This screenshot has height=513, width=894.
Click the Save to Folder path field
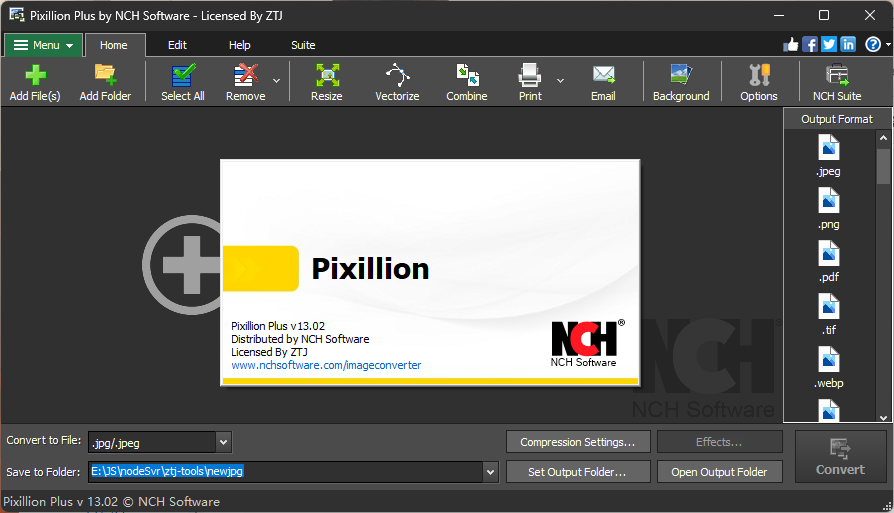click(x=286, y=472)
